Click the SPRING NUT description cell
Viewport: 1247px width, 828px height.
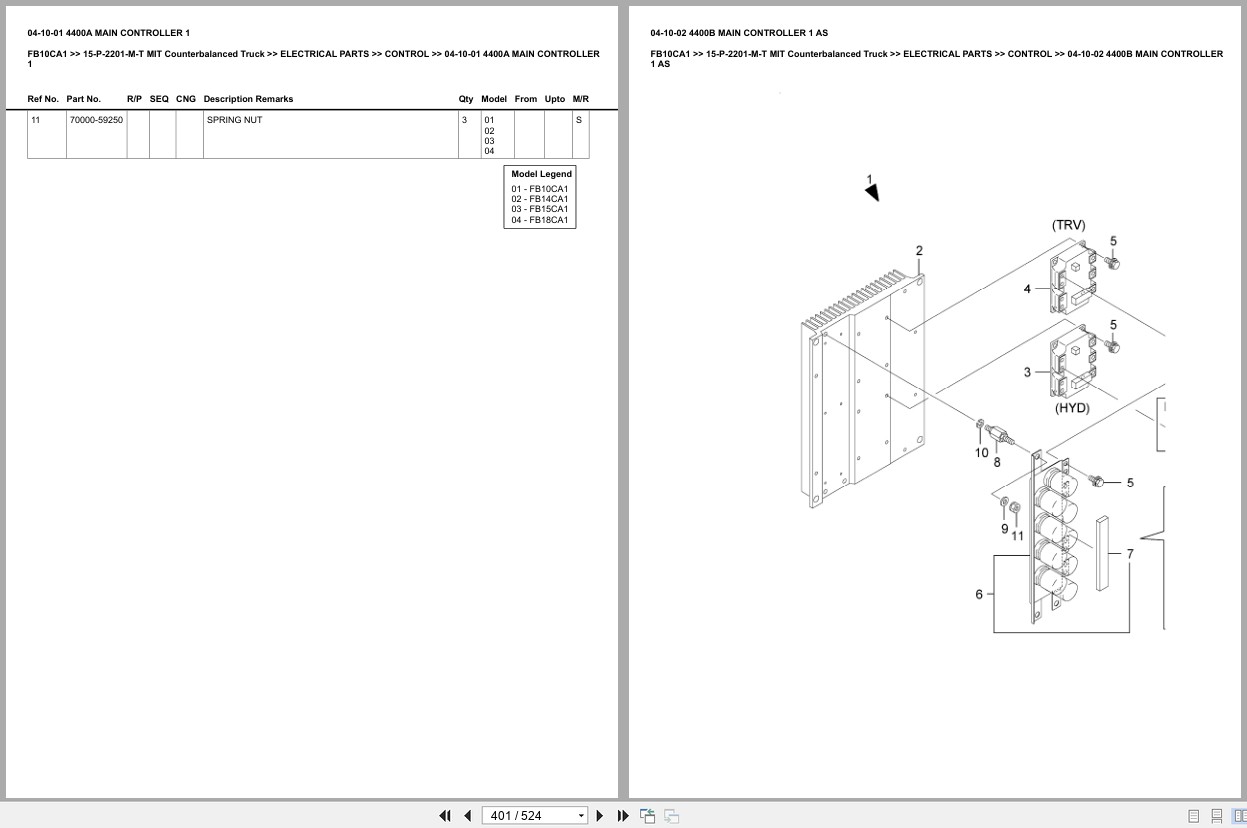click(x=330, y=134)
